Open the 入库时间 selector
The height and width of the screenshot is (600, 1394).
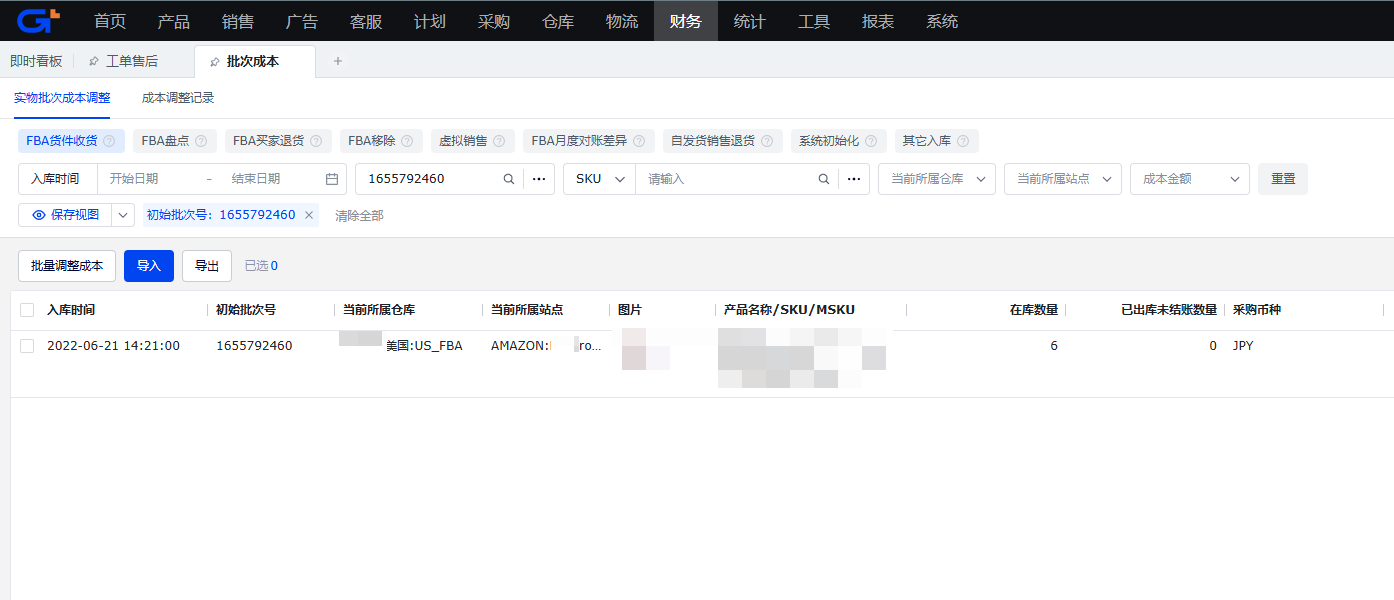pos(58,179)
